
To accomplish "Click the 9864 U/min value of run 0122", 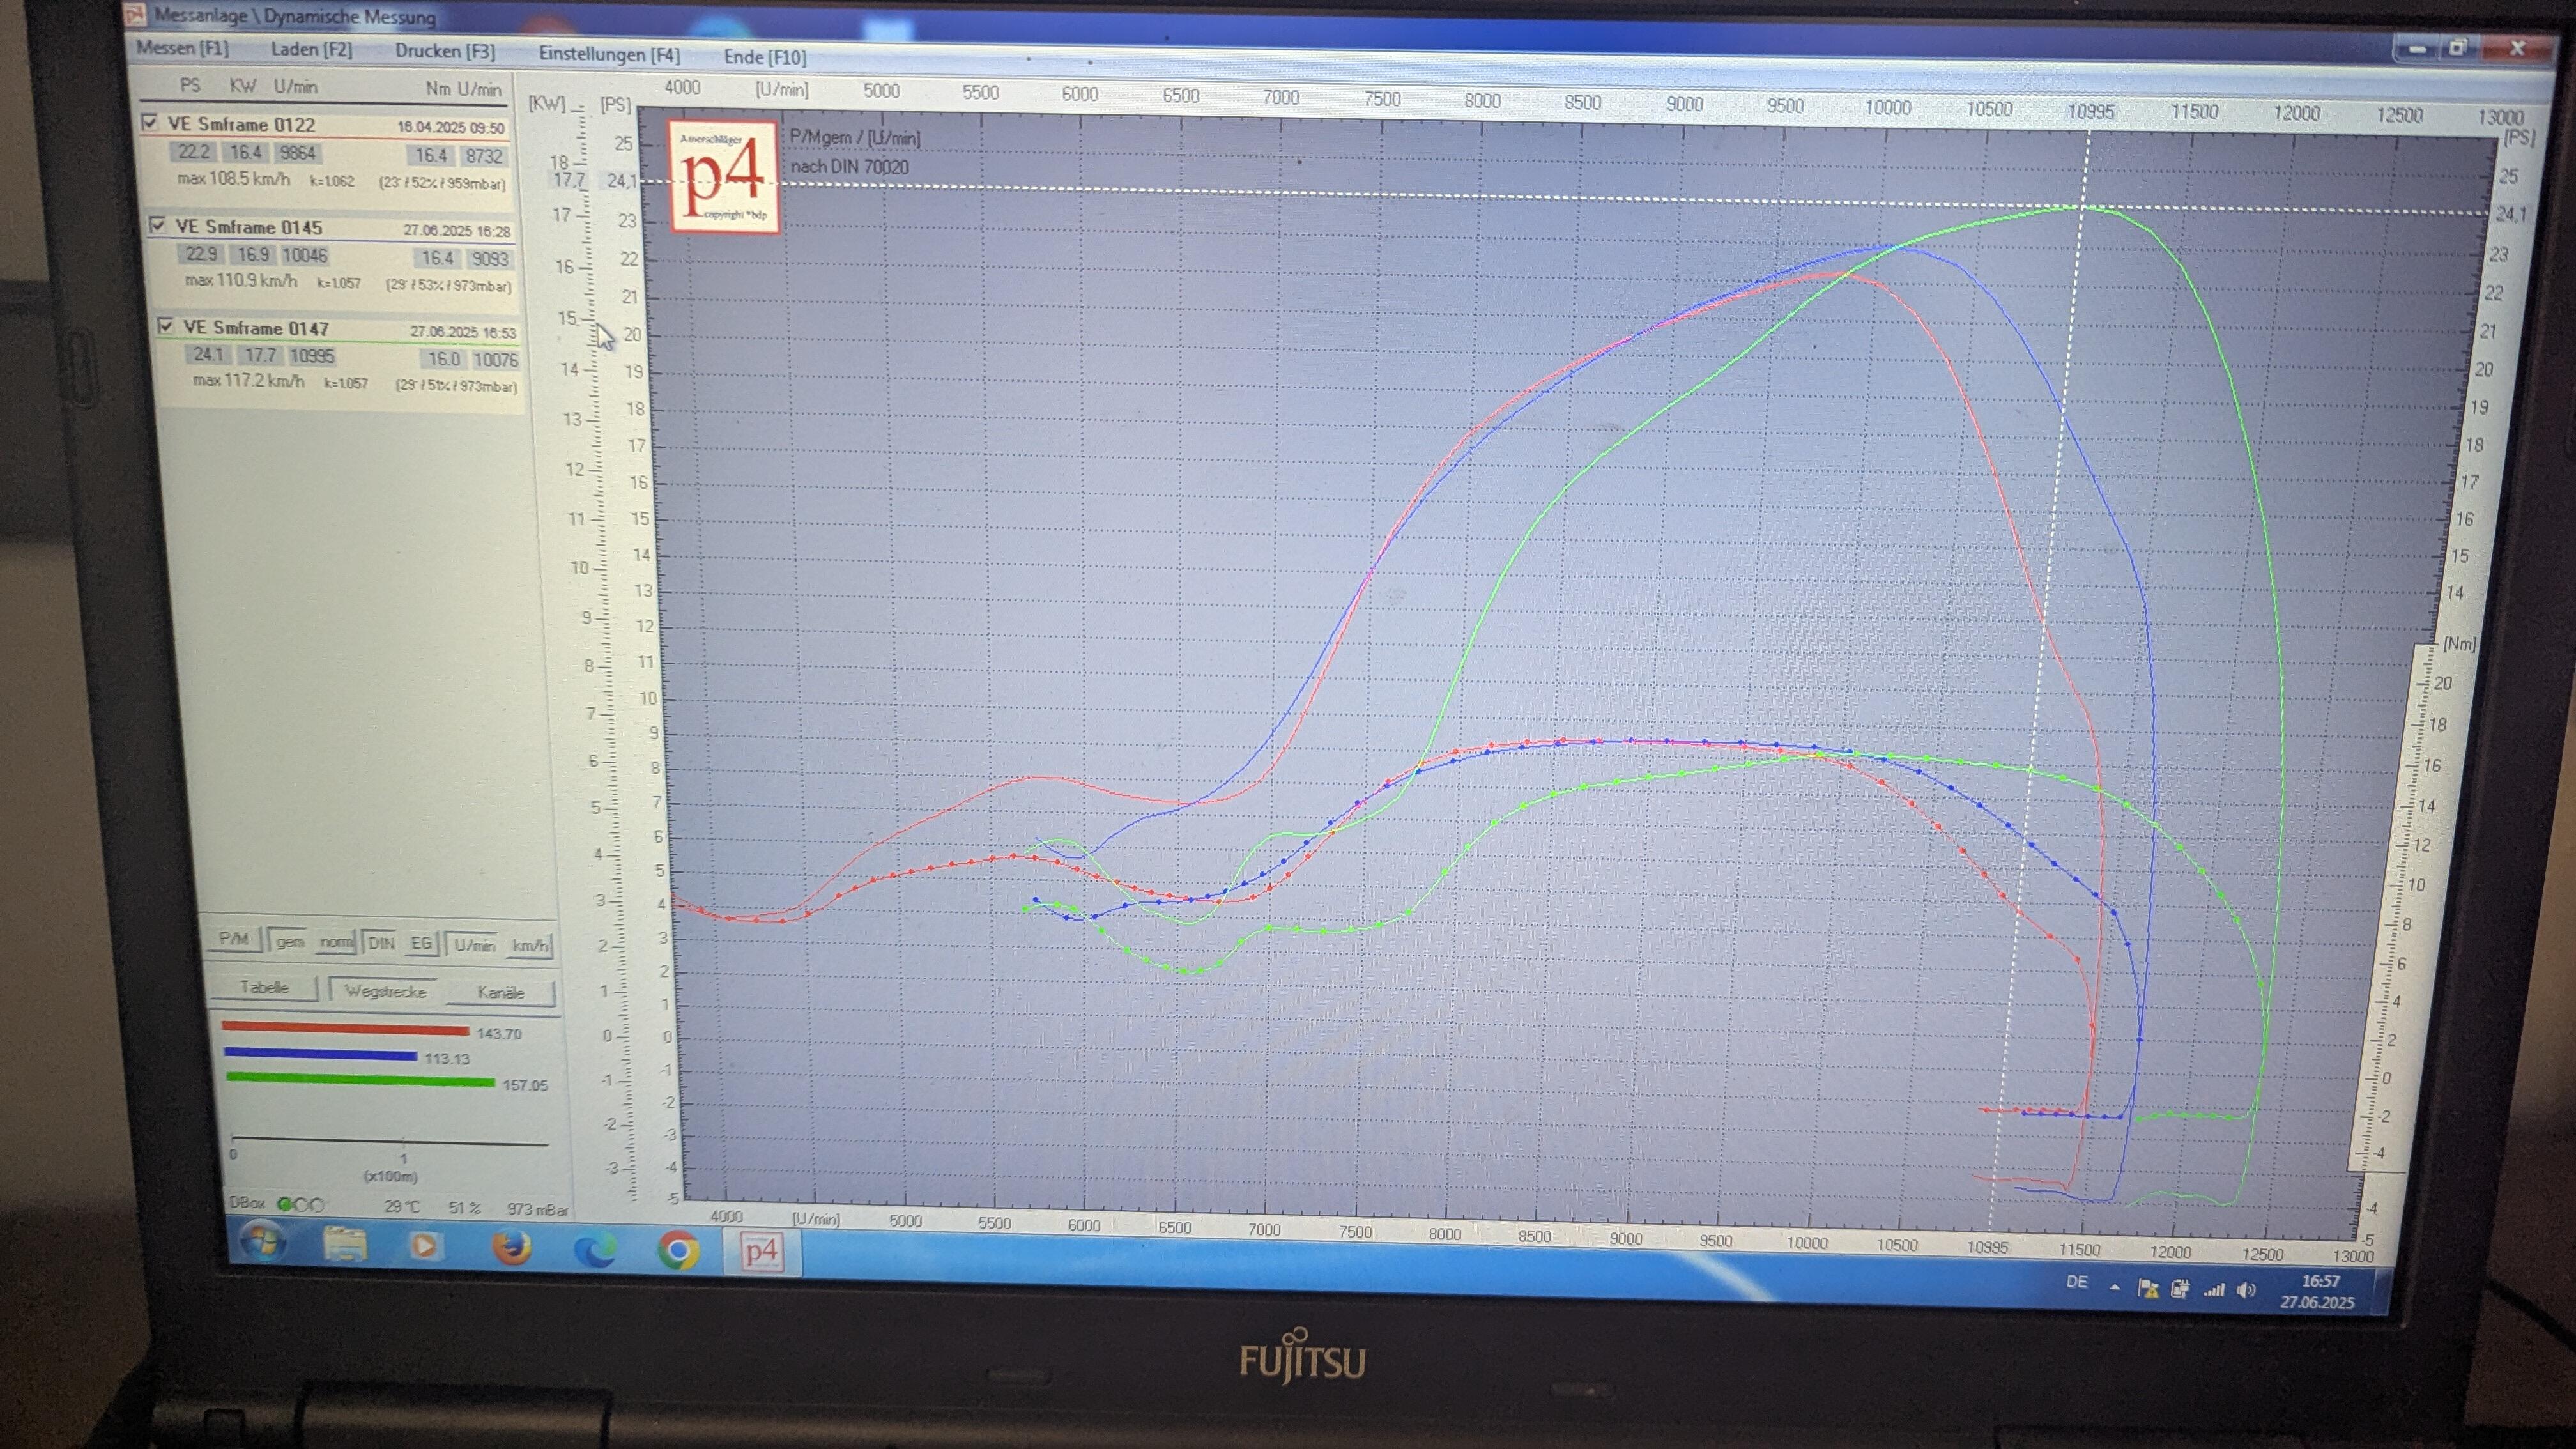I will [x=297, y=153].
